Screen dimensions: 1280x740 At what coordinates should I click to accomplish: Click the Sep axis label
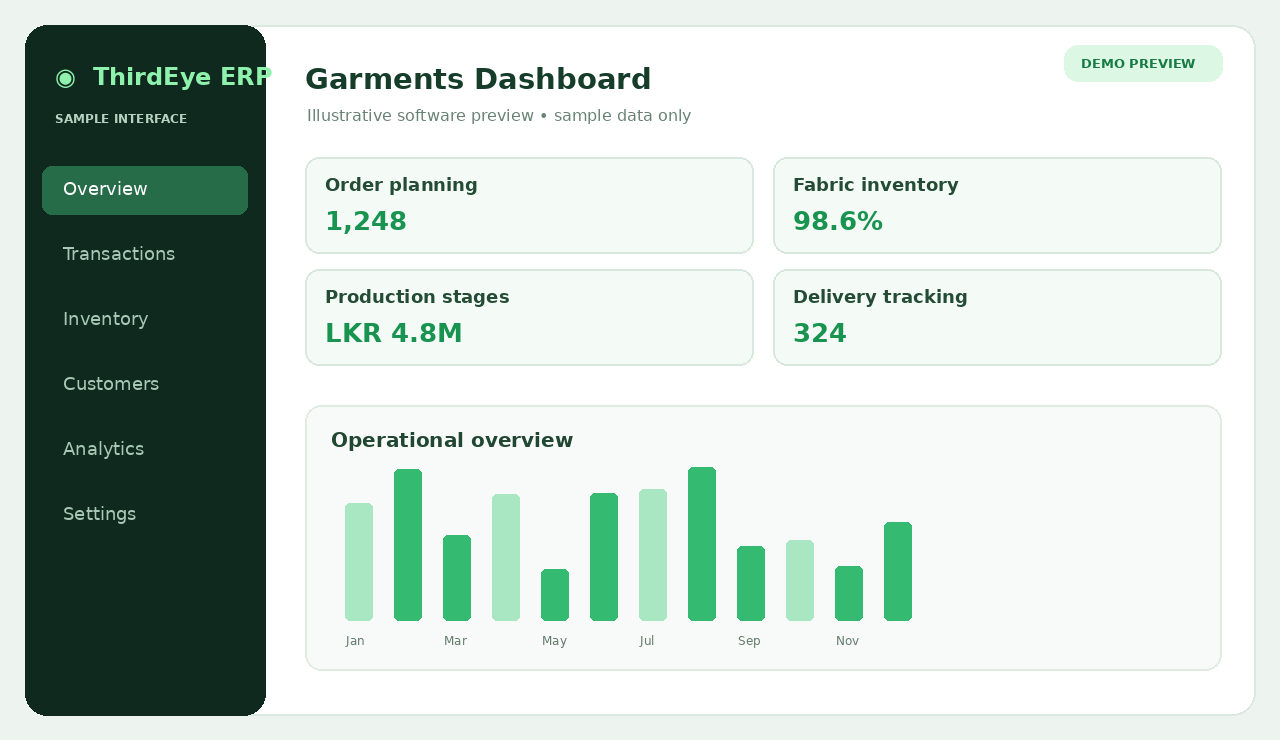(x=749, y=641)
